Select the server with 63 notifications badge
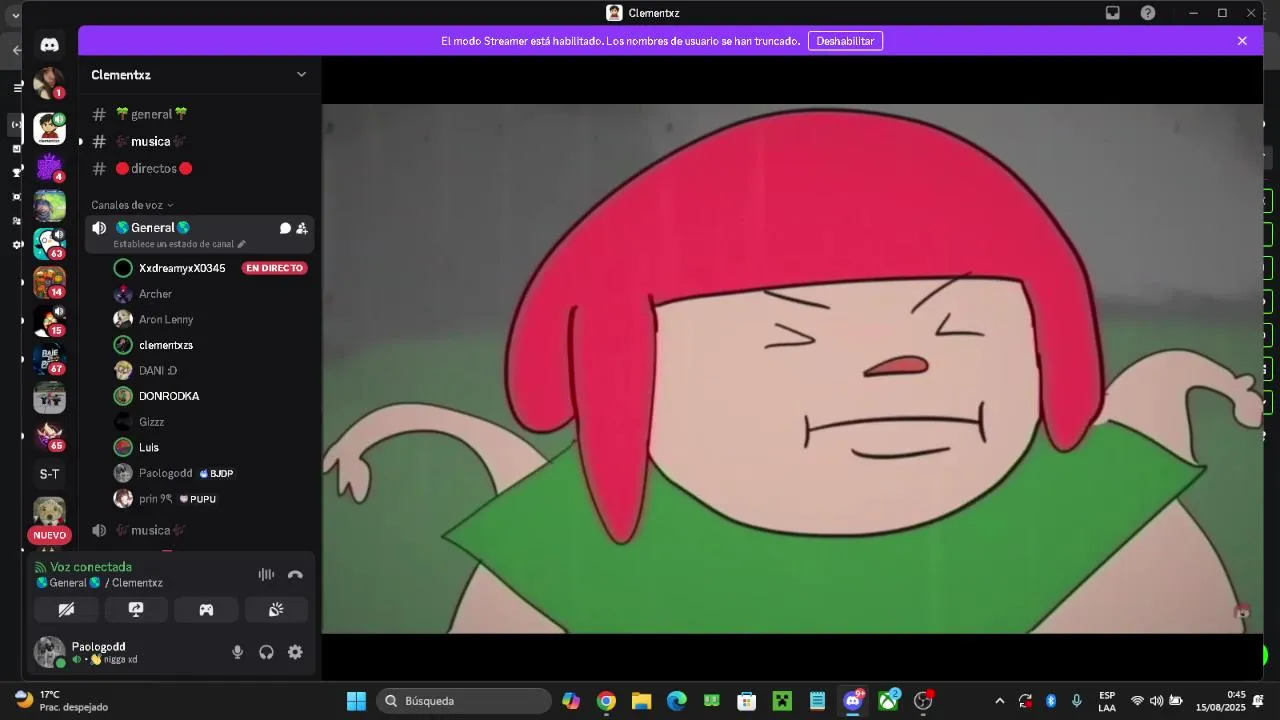 point(49,244)
